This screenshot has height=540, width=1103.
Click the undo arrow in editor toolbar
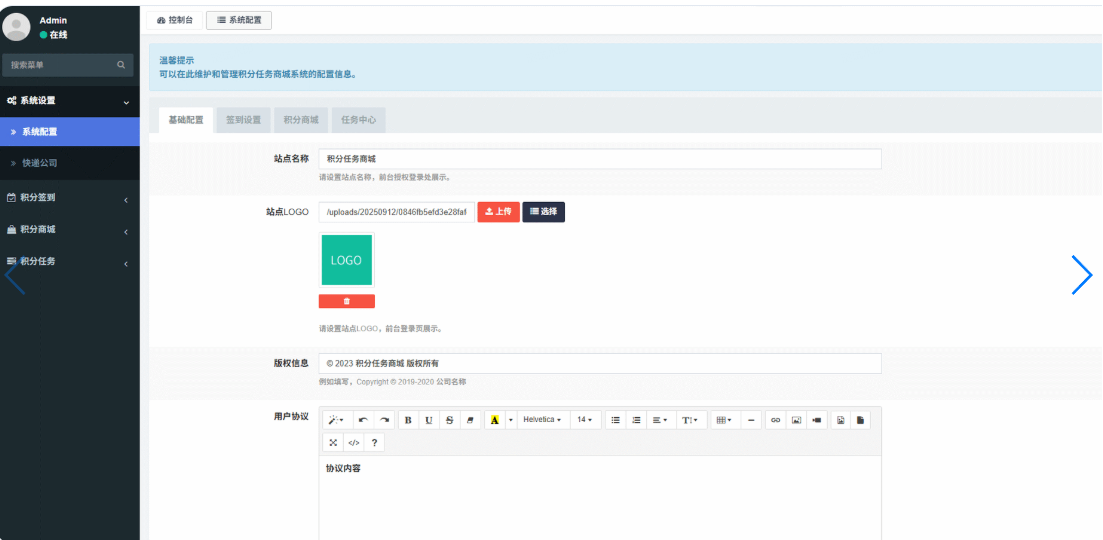(x=363, y=420)
